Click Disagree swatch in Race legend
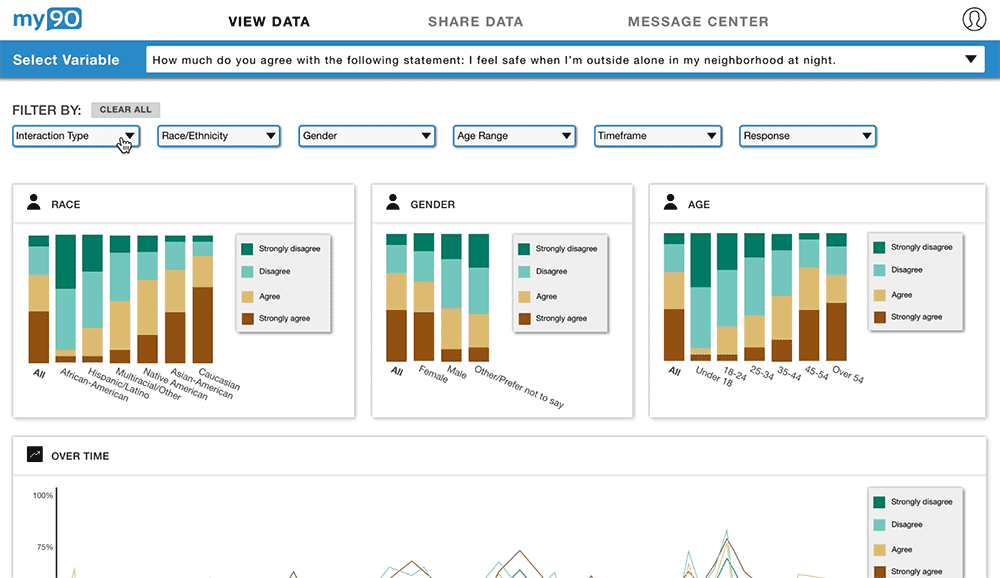Screen dimensions: 1000x578 coord(247,272)
